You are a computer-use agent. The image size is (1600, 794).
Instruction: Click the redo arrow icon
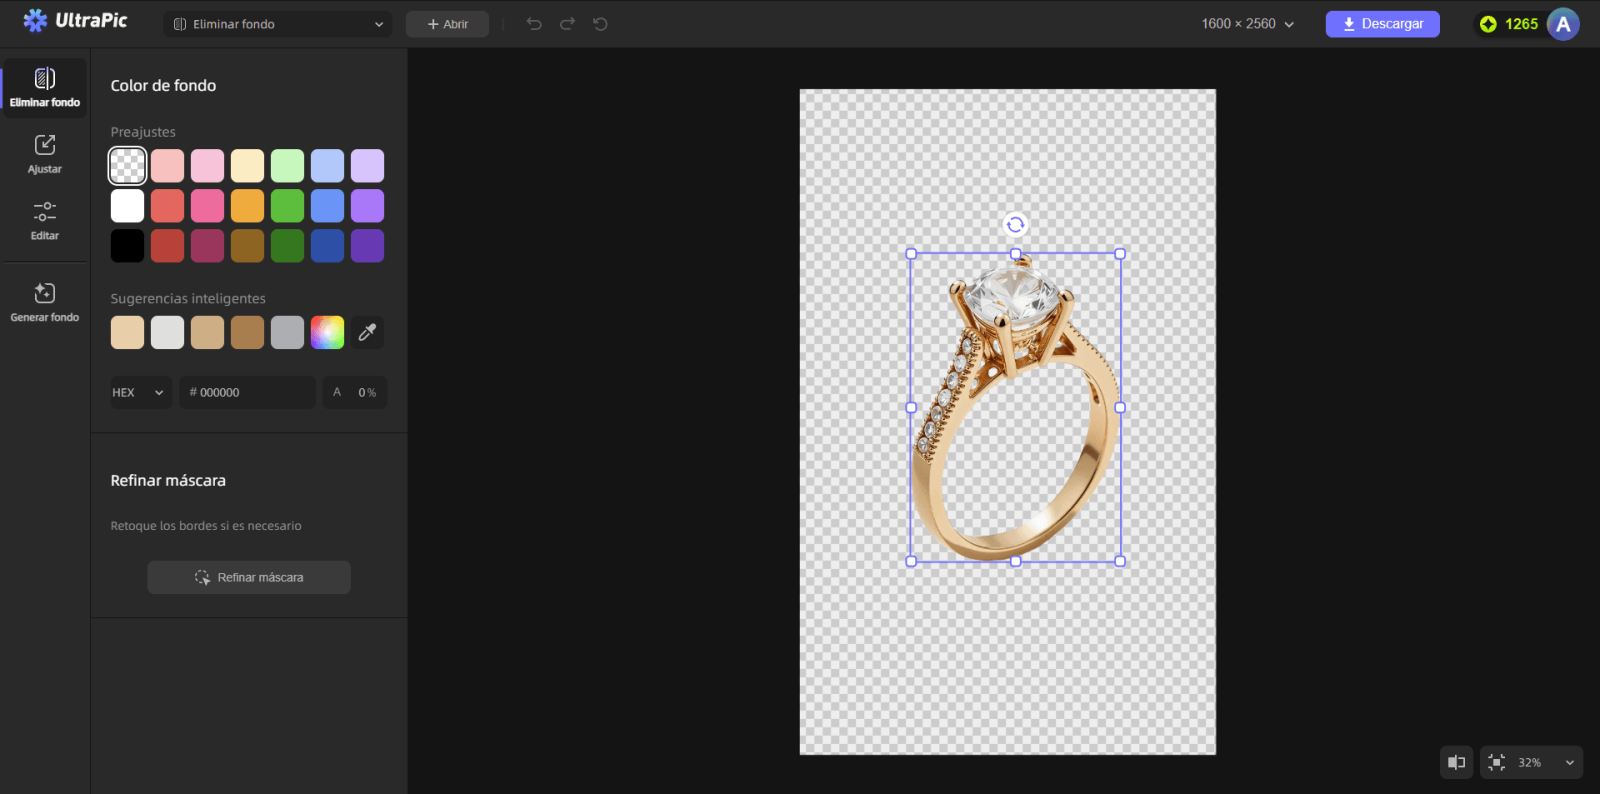(567, 24)
